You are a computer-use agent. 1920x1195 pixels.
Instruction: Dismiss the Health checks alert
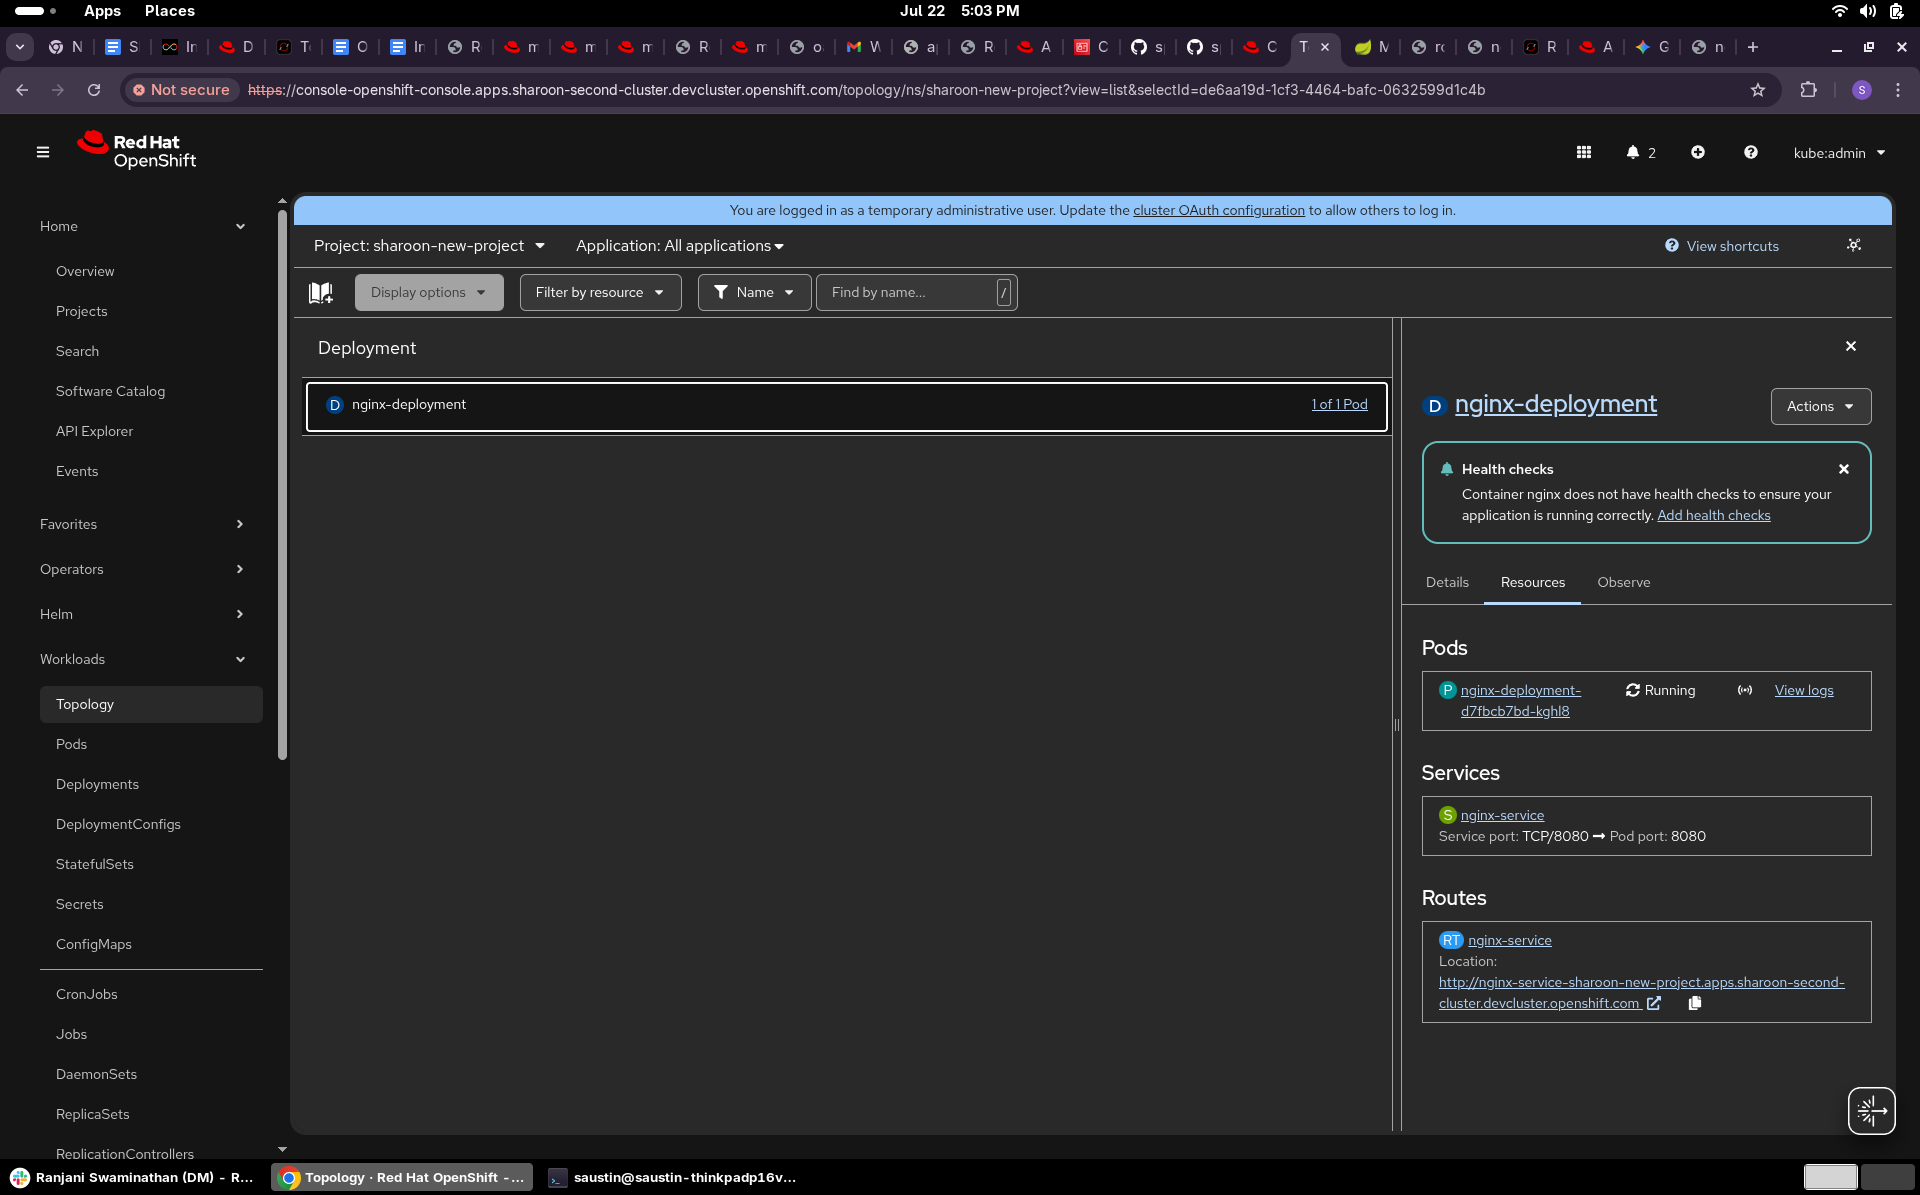(1844, 469)
